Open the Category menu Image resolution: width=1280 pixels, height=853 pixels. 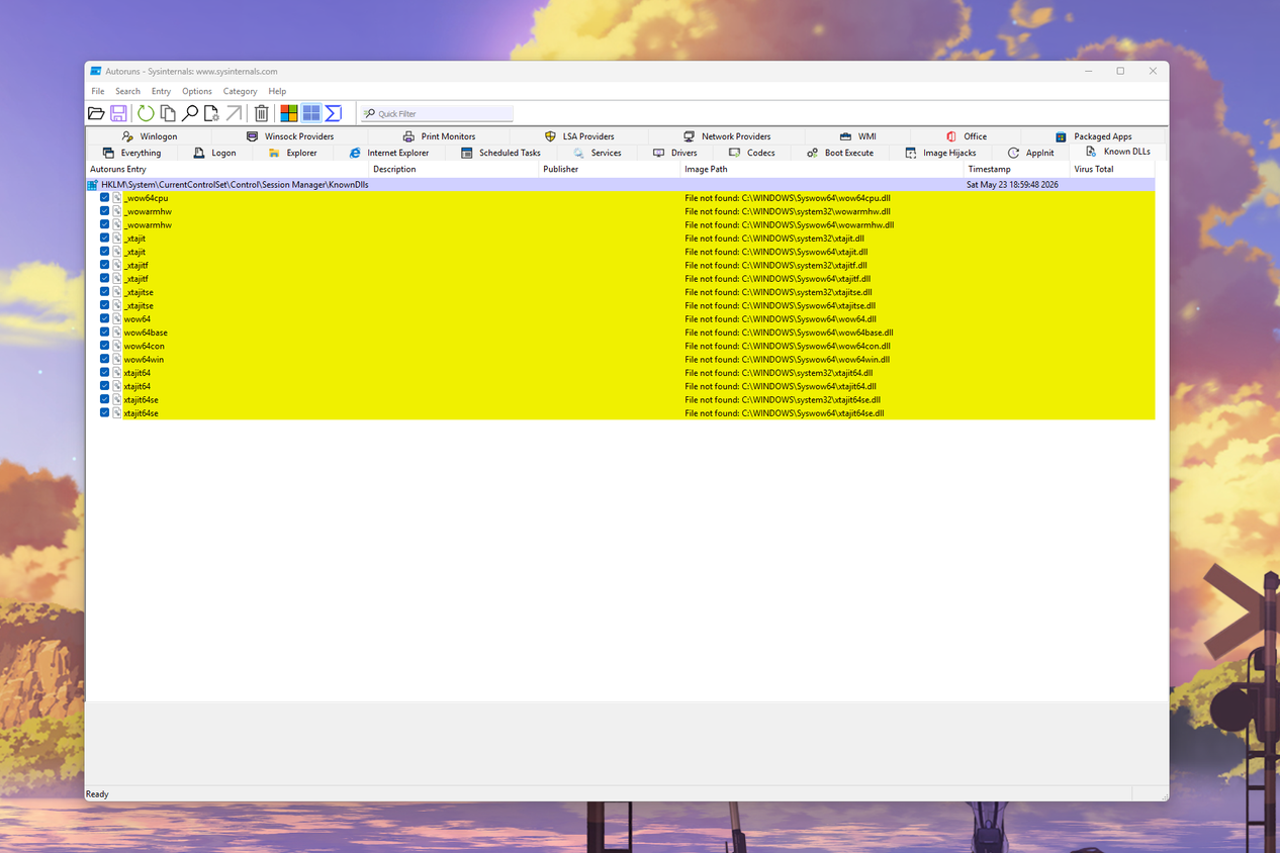[240, 91]
